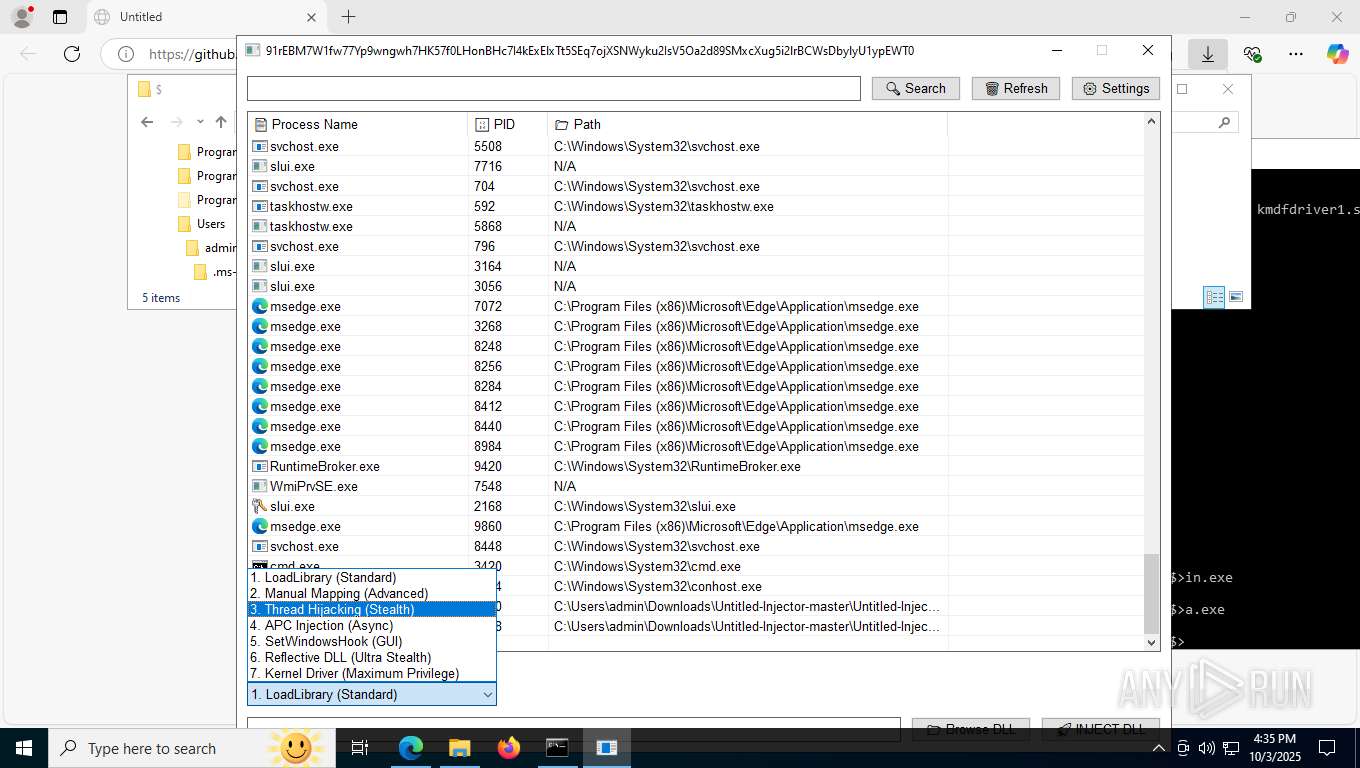Open Windows Start menu

(x=22, y=748)
